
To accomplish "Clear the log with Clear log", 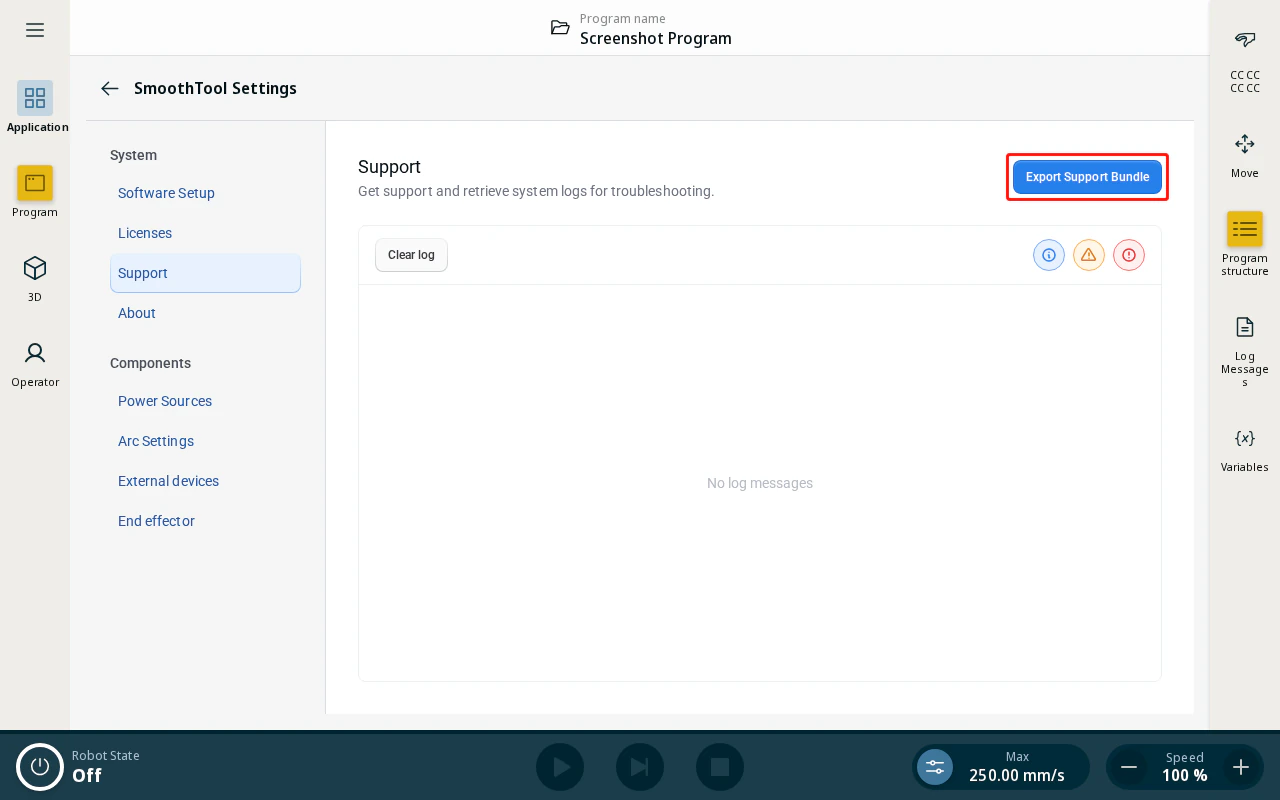I will coord(411,255).
